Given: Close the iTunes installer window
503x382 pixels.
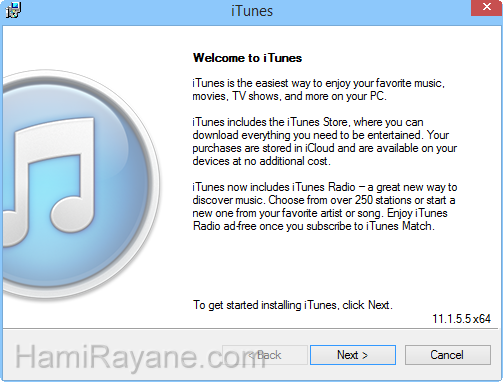Looking at the screenshot, I should [x=486, y=7].
